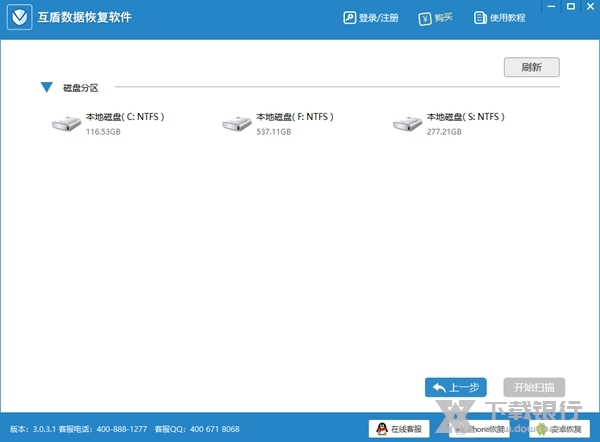Click the 277.21GB size text
The image size is (600, 442).
point(444,132)
